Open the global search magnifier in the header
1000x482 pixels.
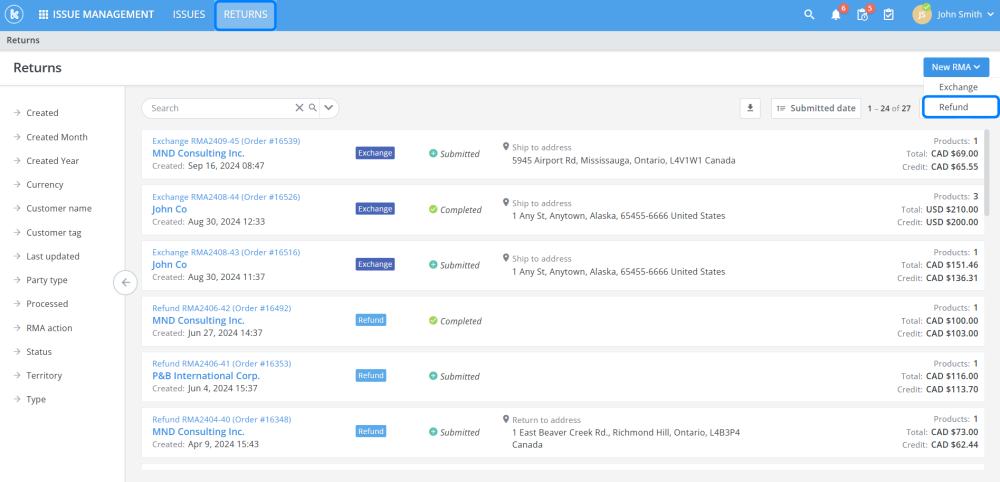(x=809, y=15)
